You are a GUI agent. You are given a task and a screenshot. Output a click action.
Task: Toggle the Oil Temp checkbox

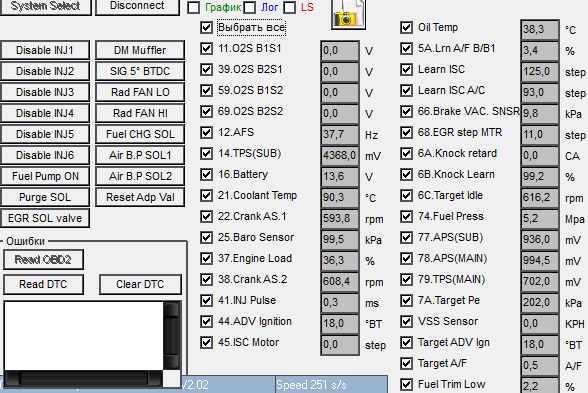(x=406, y=27)
